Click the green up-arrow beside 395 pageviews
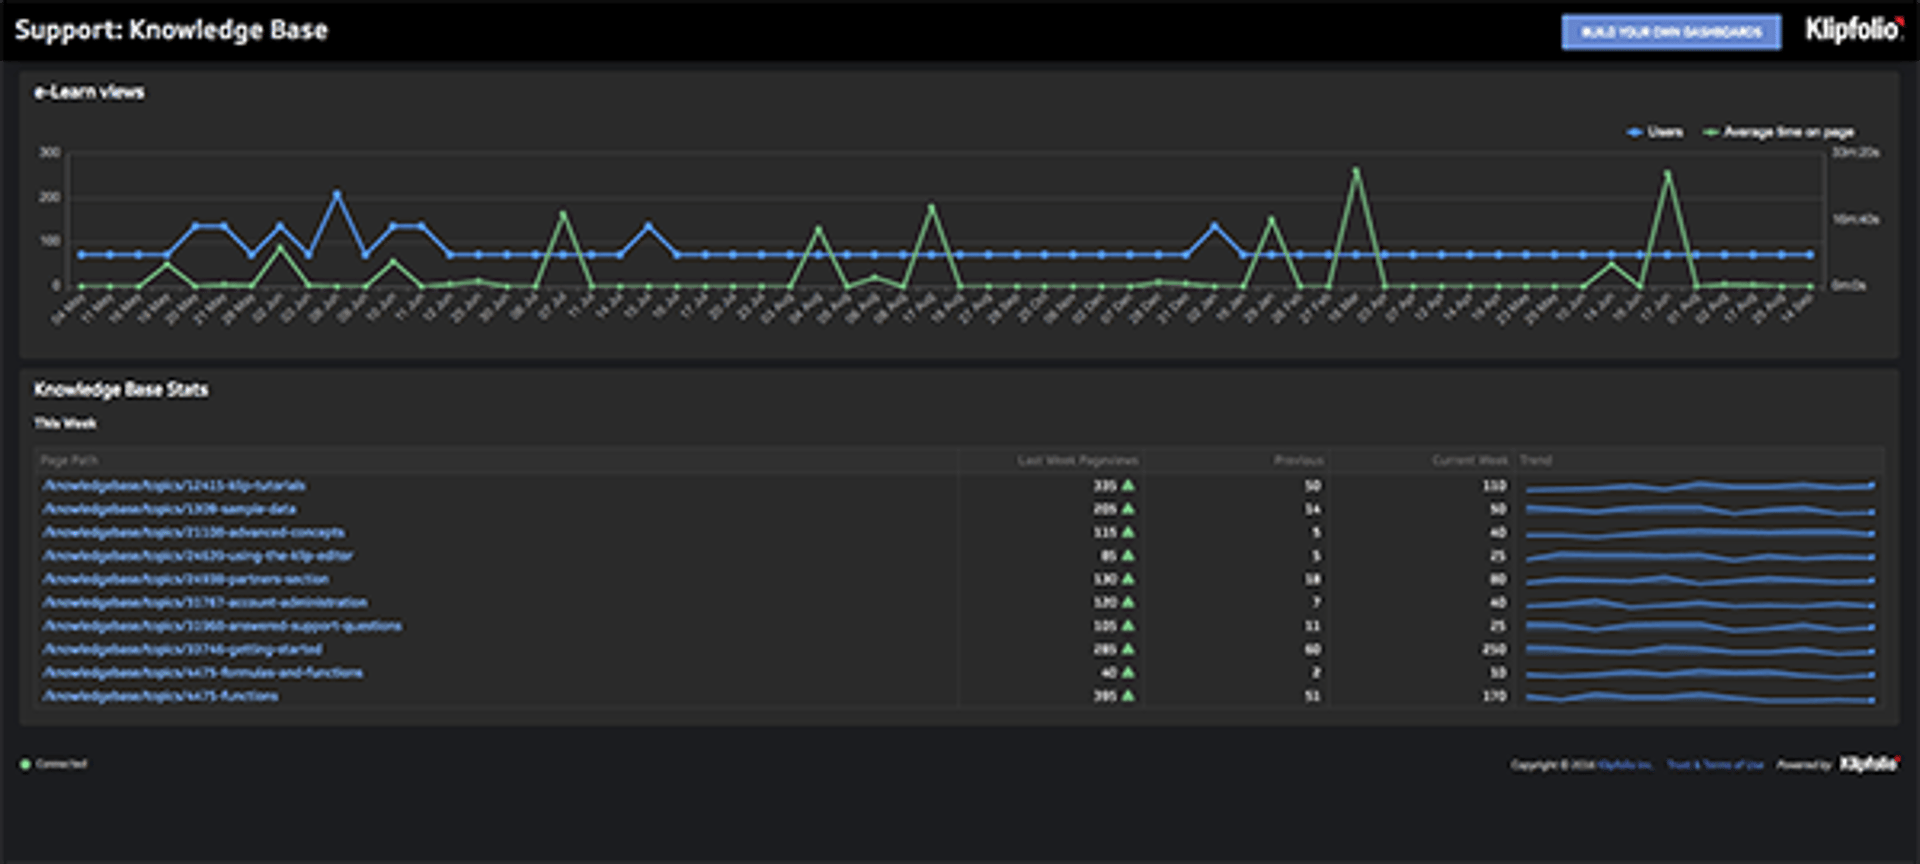This screenshot has width=1920, height=864. [1128, 696]
